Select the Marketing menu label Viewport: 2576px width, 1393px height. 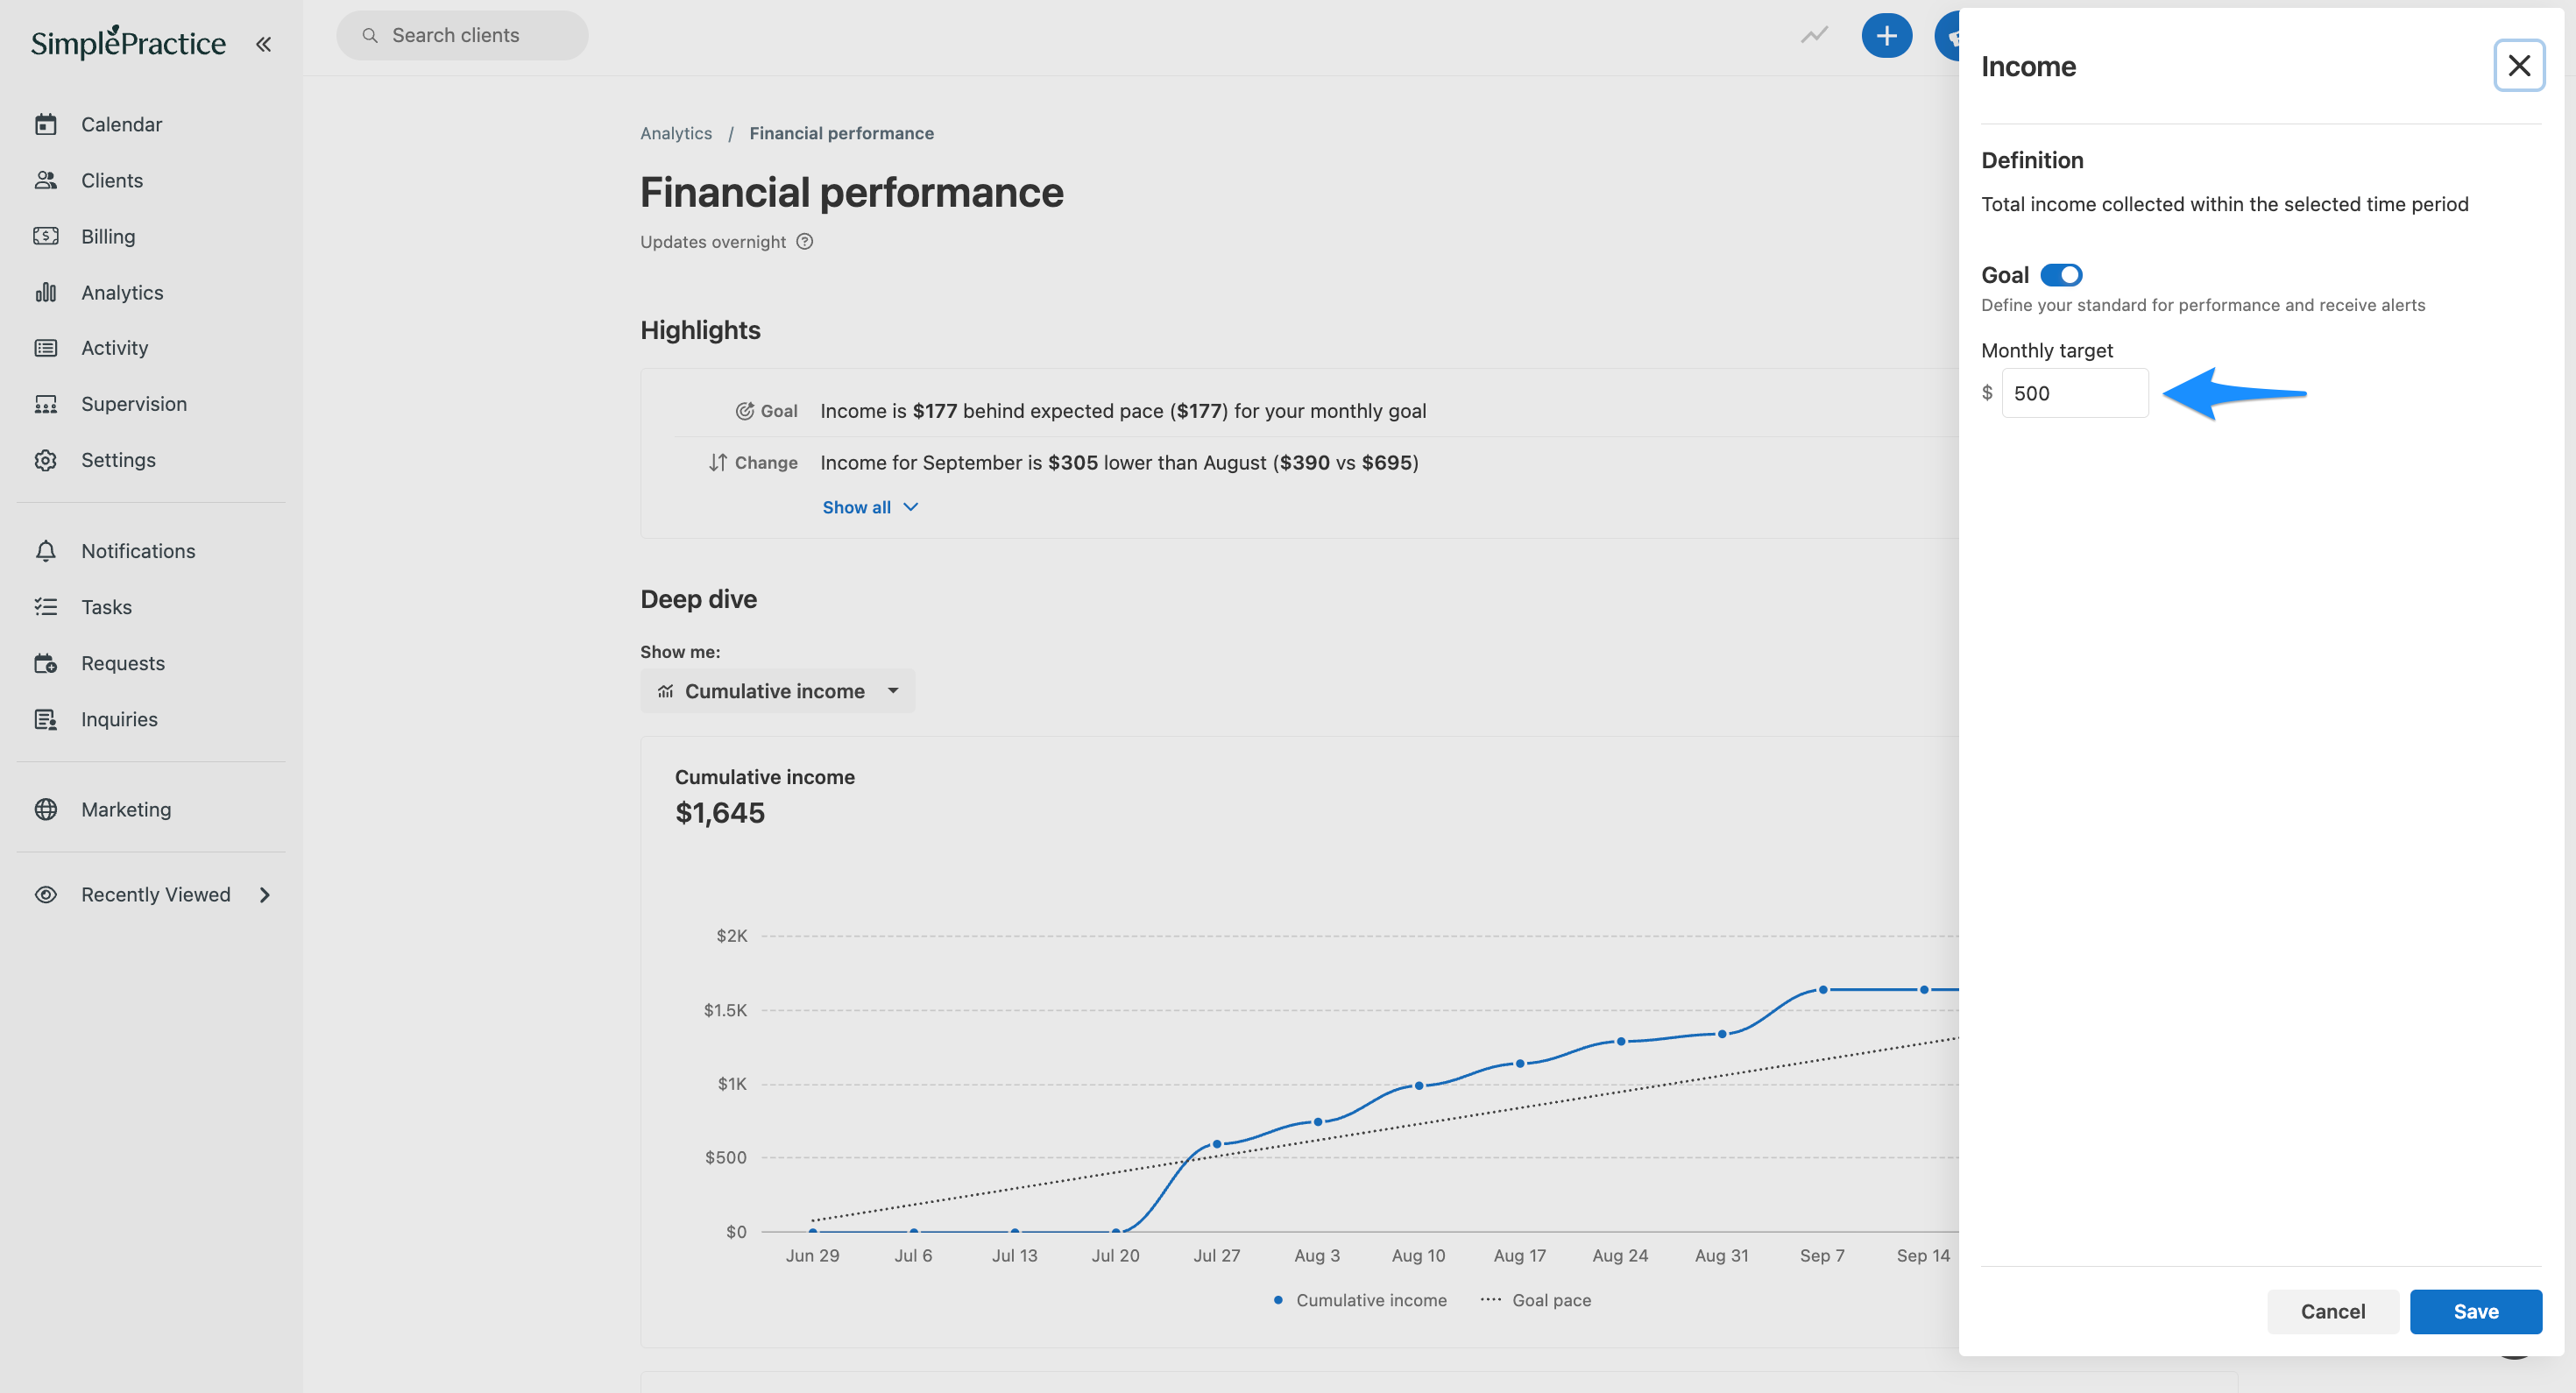[126, 809]
